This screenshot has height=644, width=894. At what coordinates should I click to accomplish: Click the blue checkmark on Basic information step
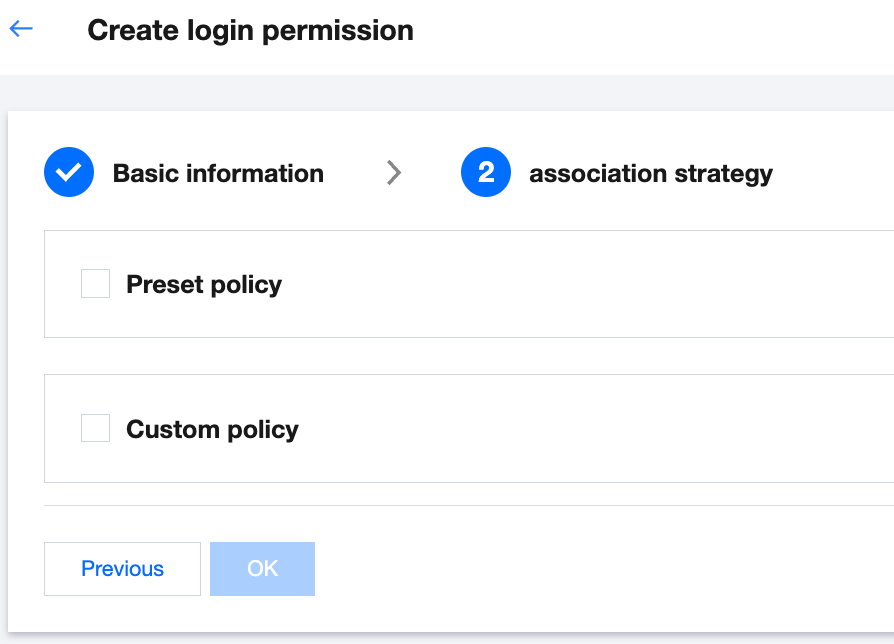(68, 172)
